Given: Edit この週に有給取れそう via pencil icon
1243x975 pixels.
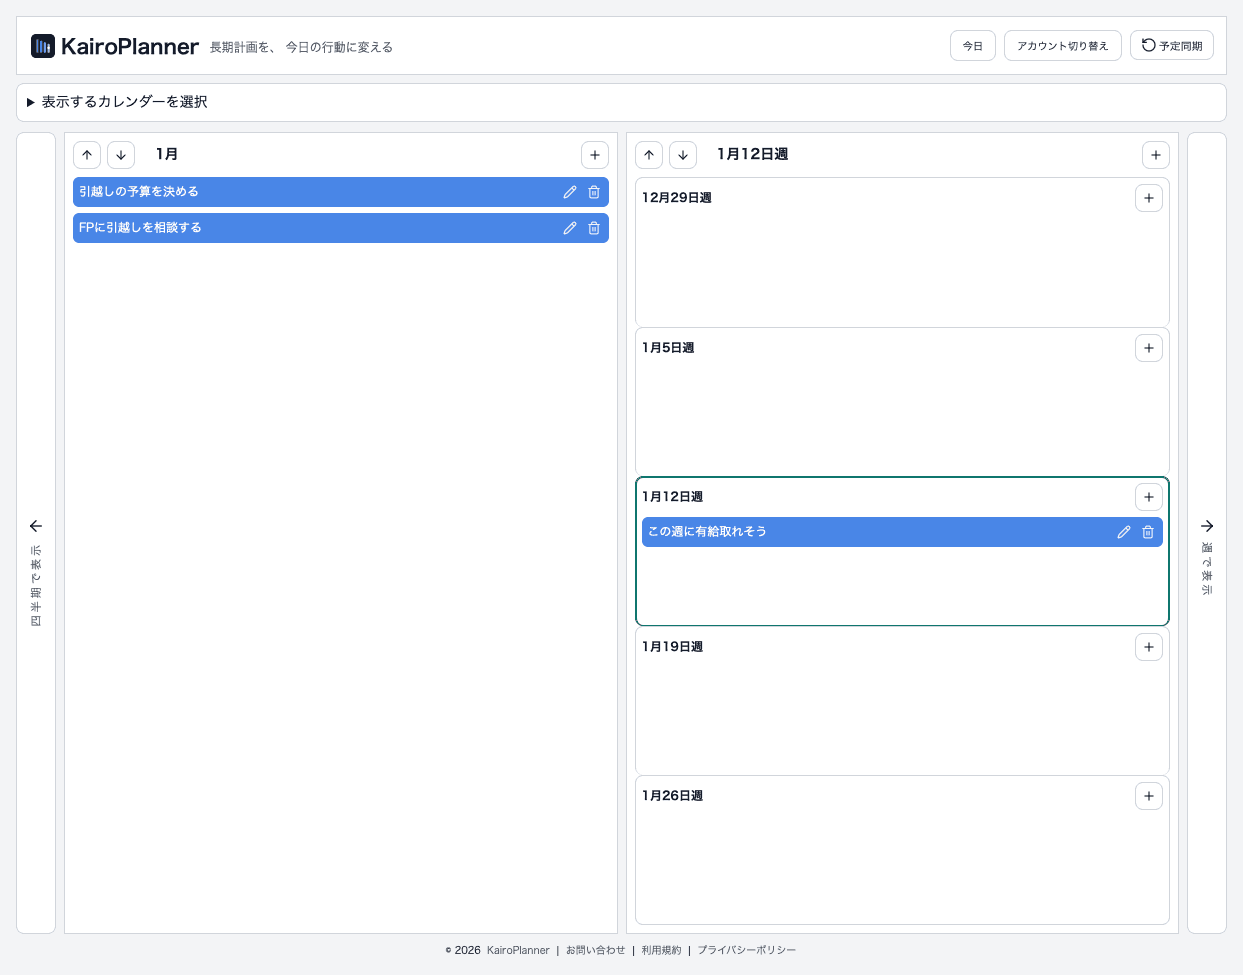Looking at the screenshot, I should pyautogui.click(x=1123, y=531).
